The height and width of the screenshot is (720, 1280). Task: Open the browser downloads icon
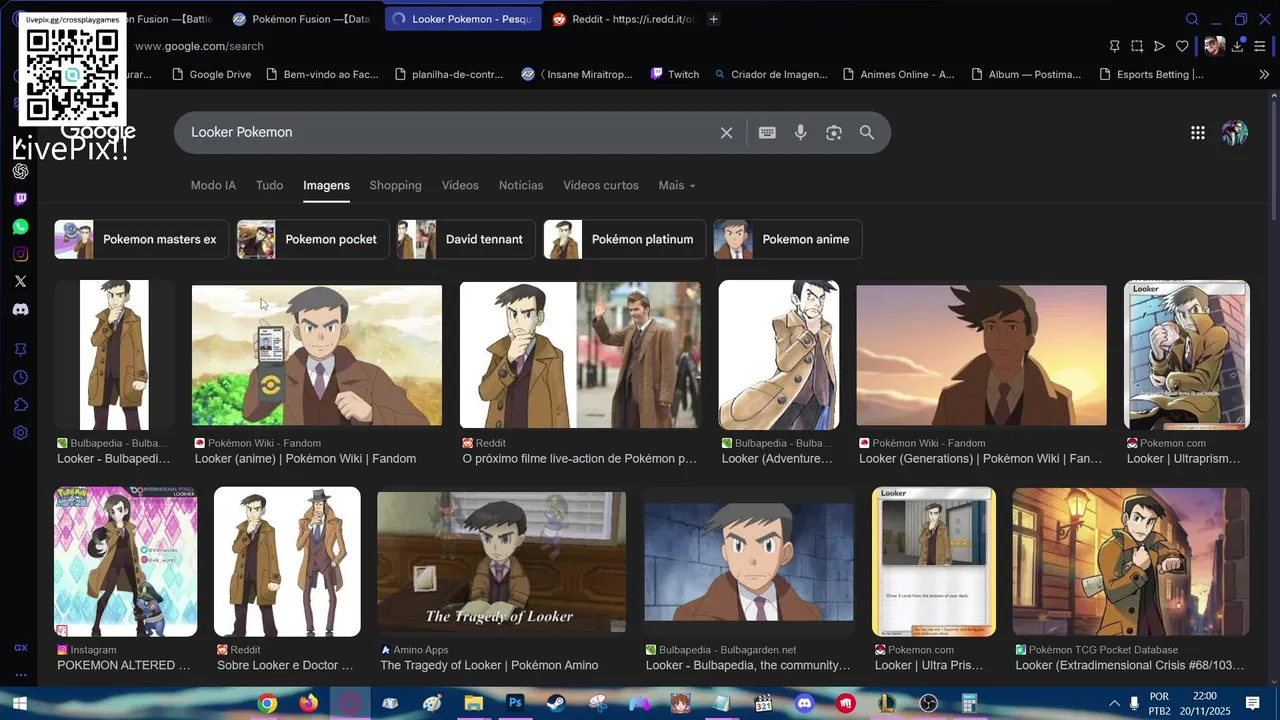pos(1238,46)
